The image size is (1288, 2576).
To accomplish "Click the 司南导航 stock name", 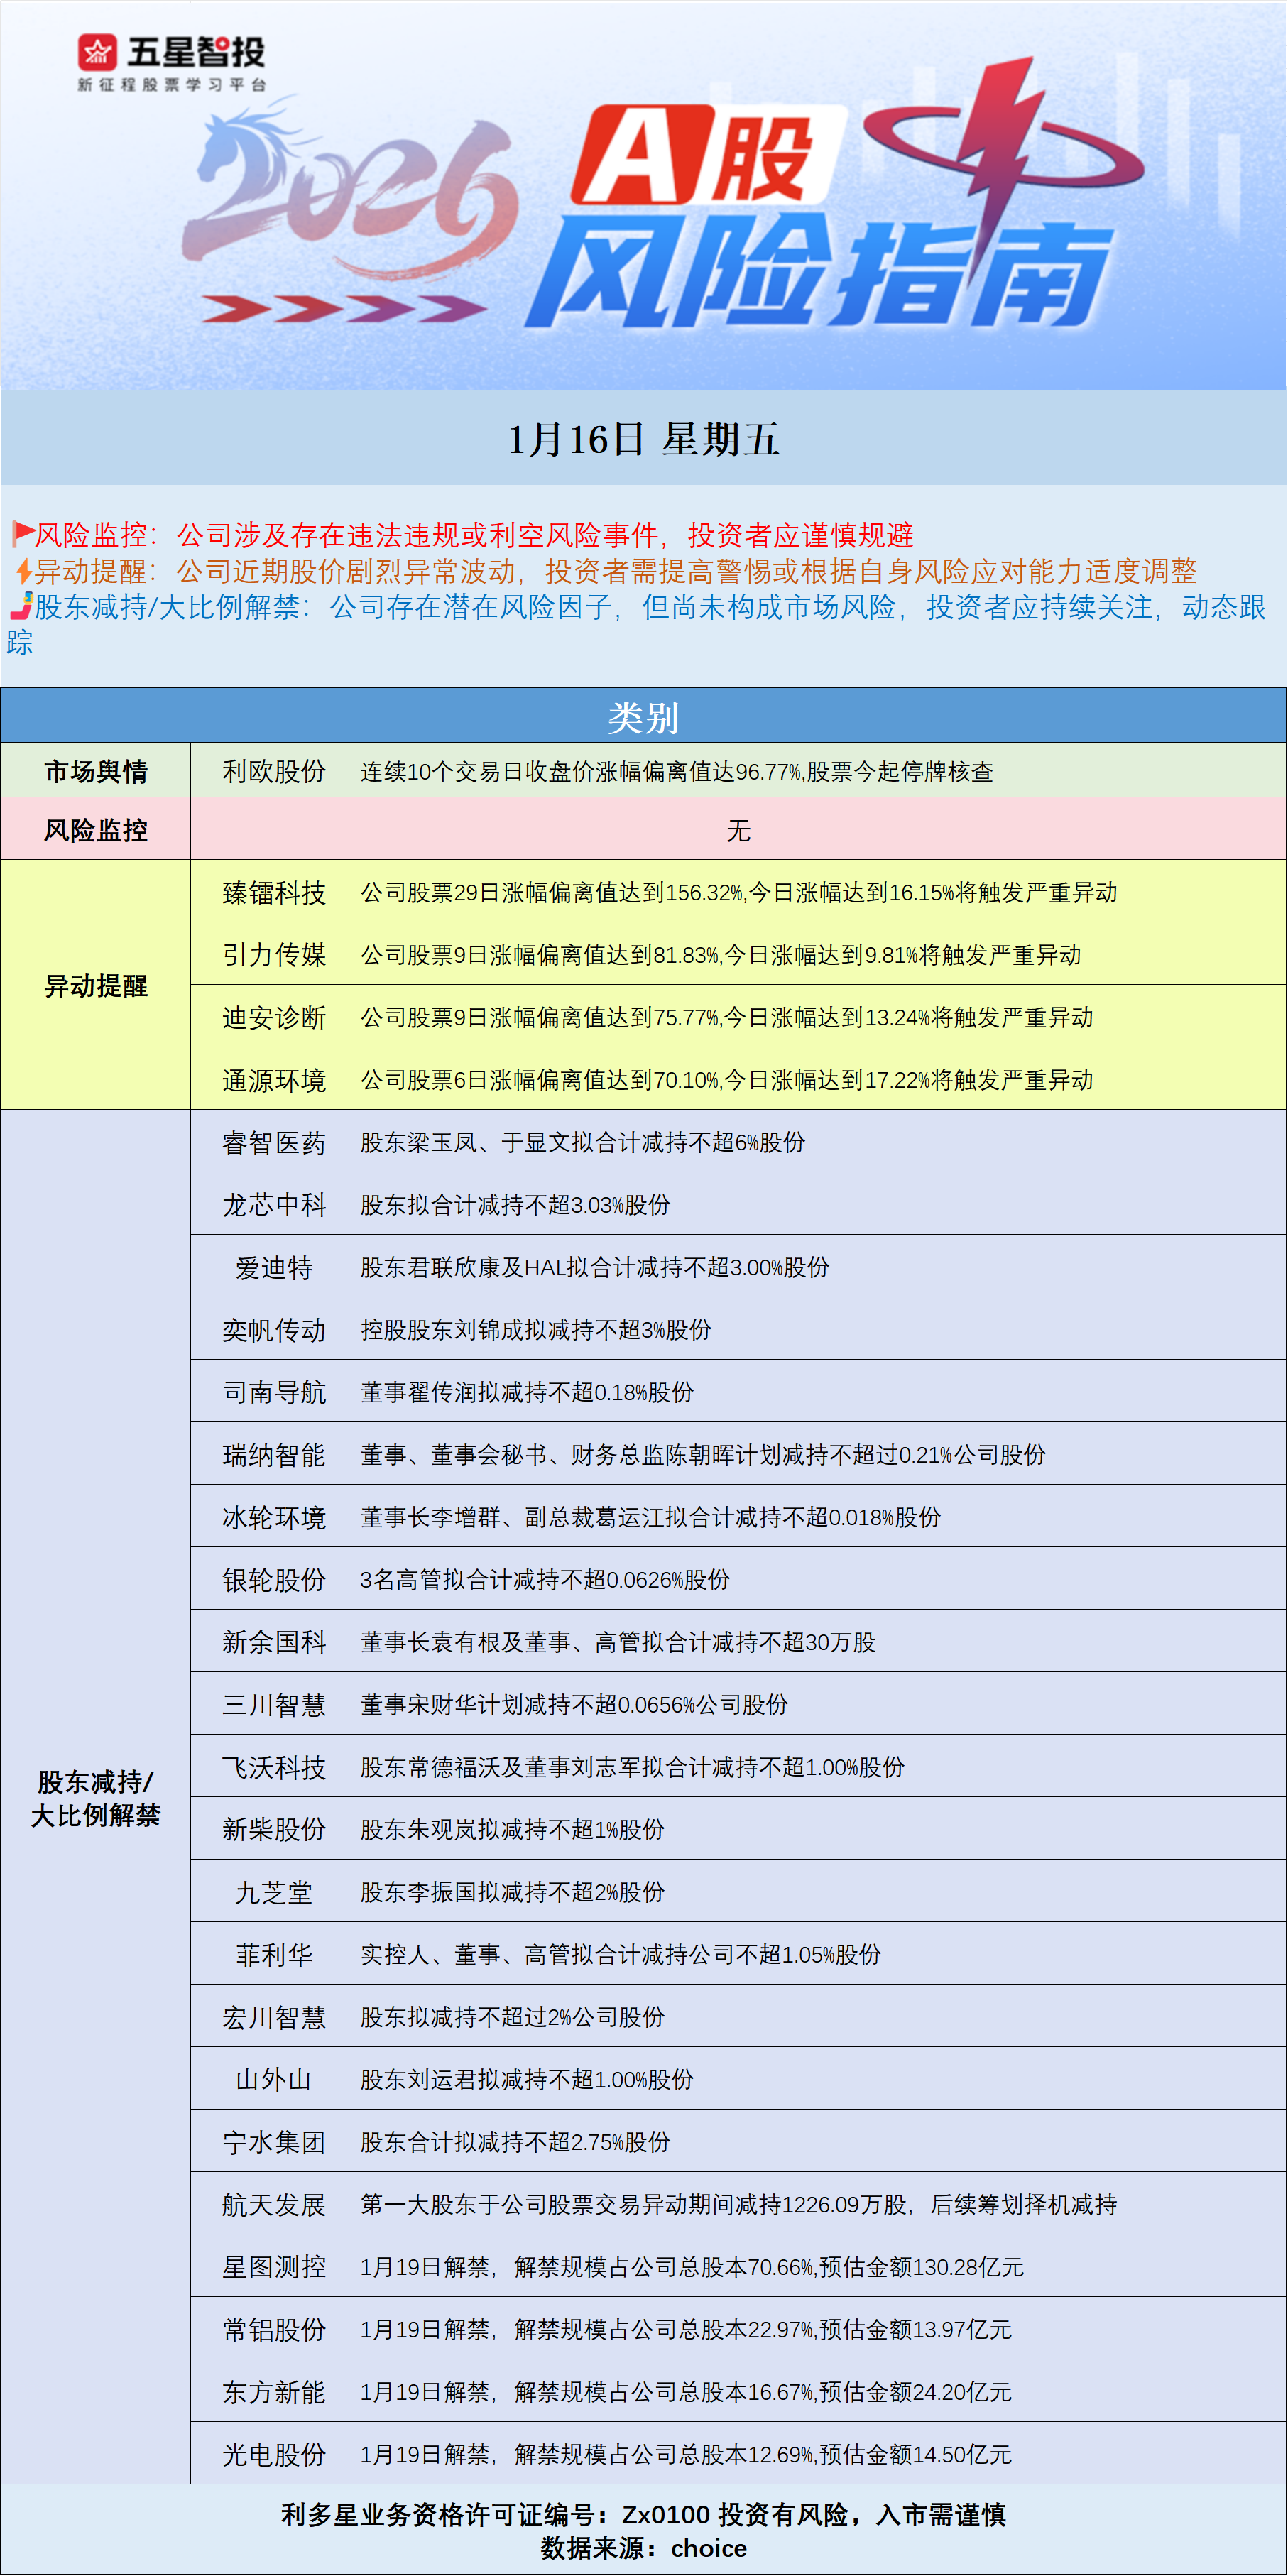I will [x=274, y=1392].
